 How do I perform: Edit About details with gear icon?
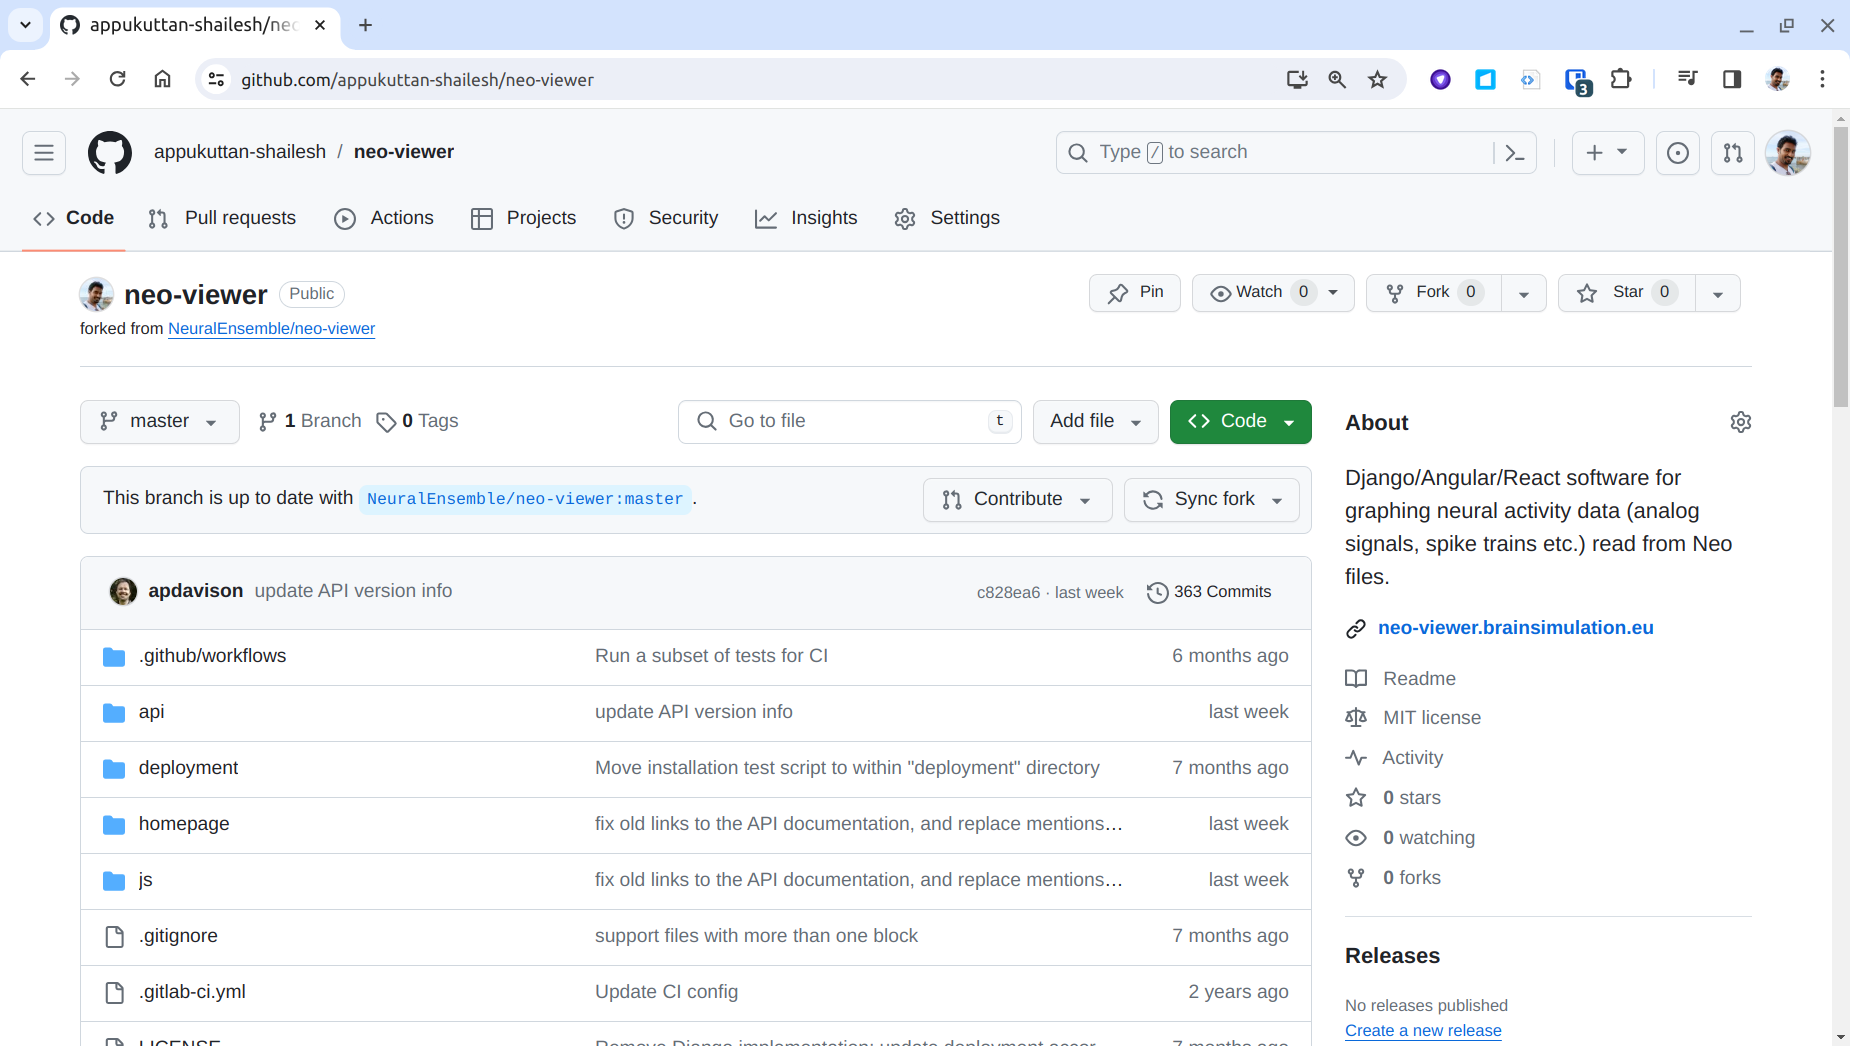coord(1740,422)
